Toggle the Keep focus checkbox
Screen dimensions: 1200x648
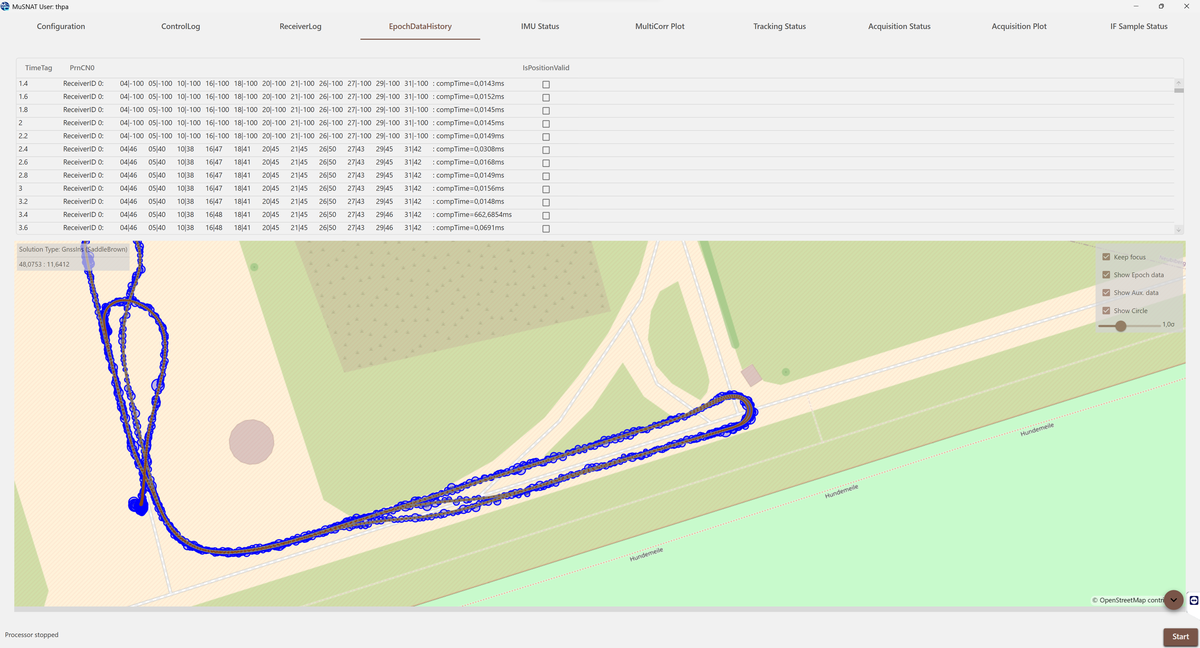pos(1106,257)
